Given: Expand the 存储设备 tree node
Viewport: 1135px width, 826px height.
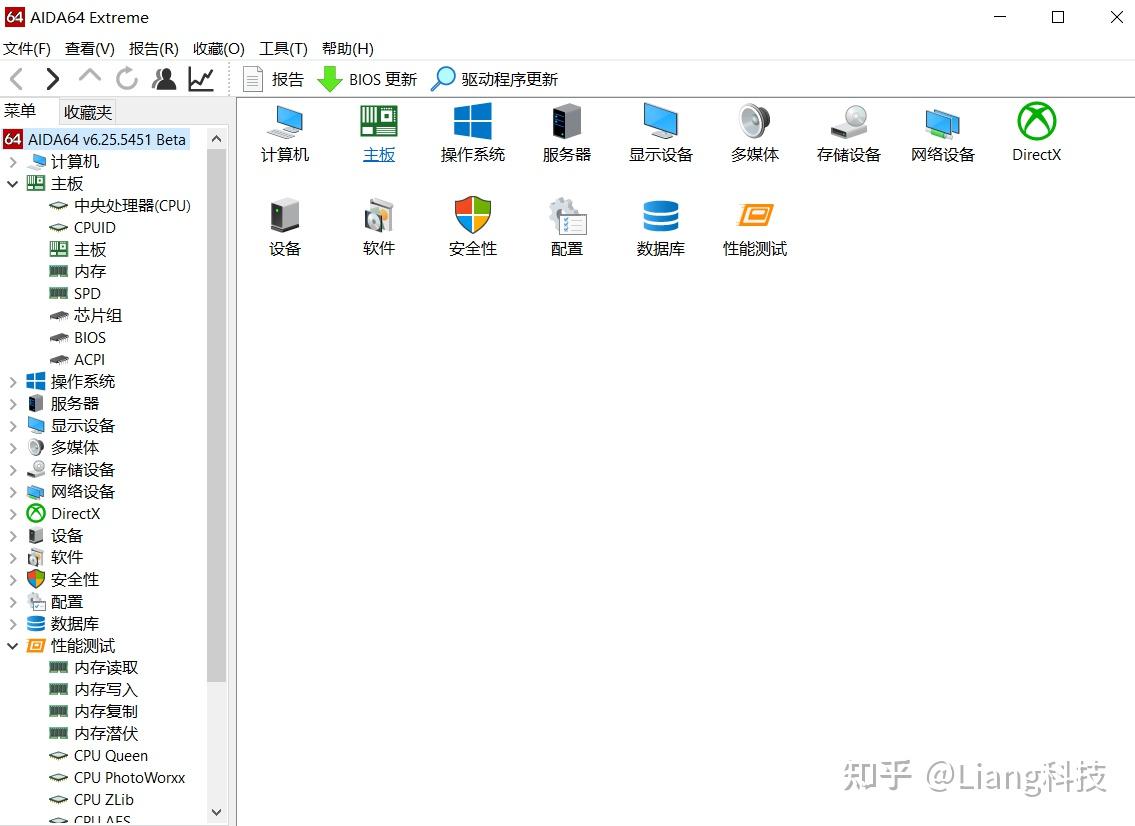Looking at the screenshot, I should [x=12, y=470].
